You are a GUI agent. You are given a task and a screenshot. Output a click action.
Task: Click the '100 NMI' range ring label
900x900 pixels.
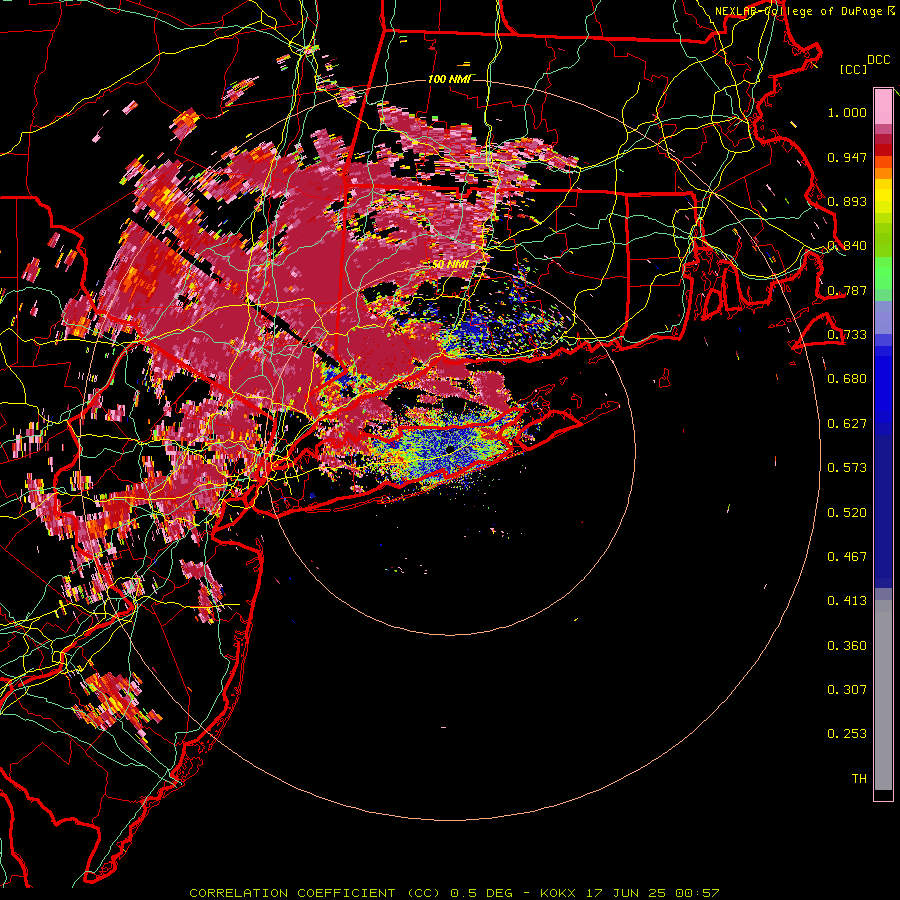click(449, 79)
